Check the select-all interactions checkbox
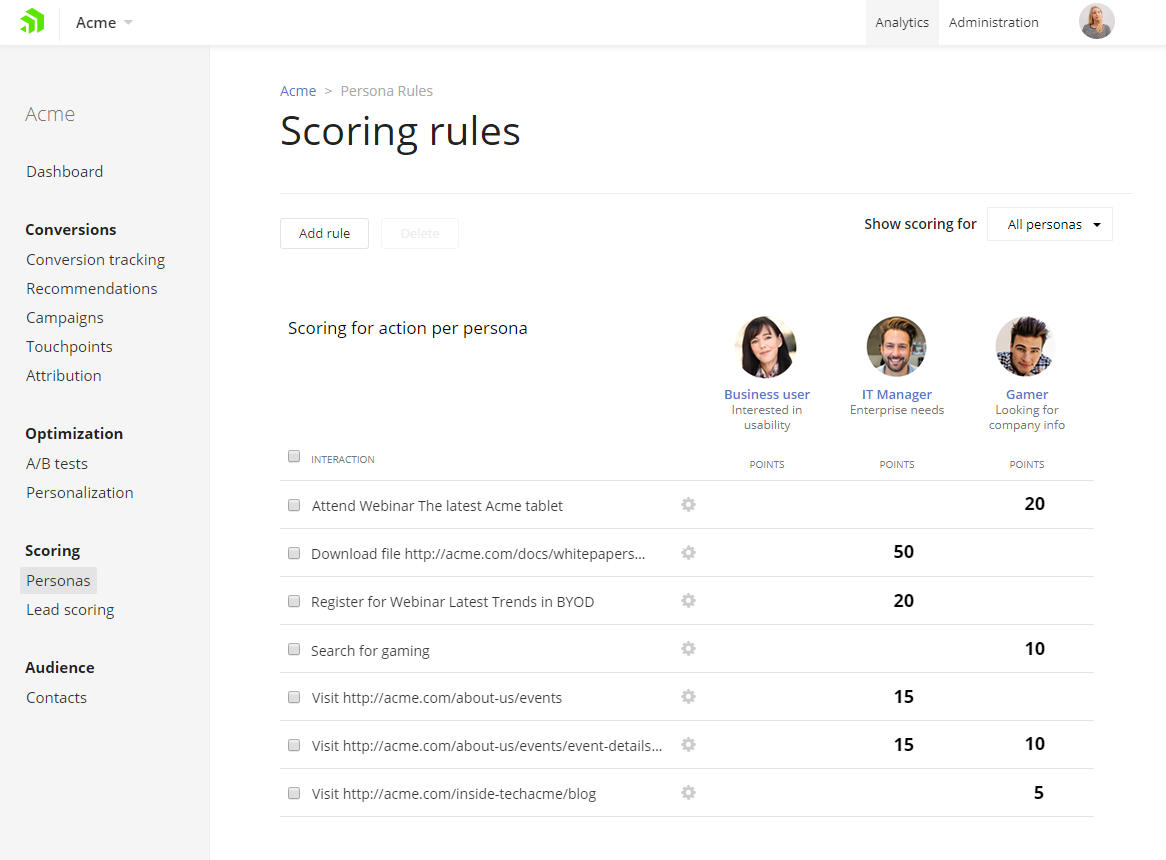 pos(294,456)
